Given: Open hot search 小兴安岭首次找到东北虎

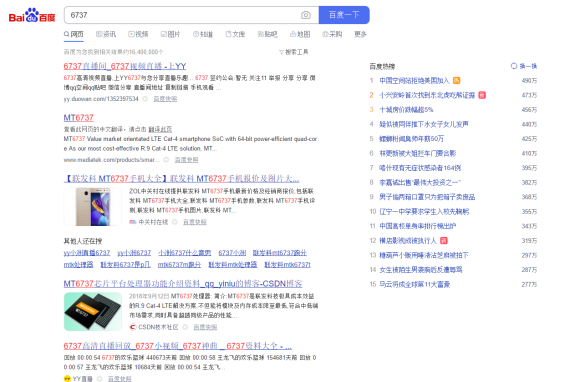Looking at the screenshot, I should 427,95.
